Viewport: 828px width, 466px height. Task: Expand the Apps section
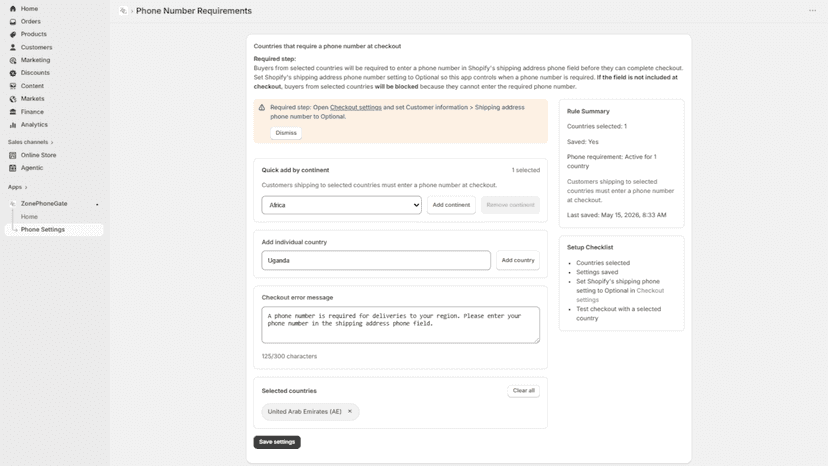tap(17, 187)
